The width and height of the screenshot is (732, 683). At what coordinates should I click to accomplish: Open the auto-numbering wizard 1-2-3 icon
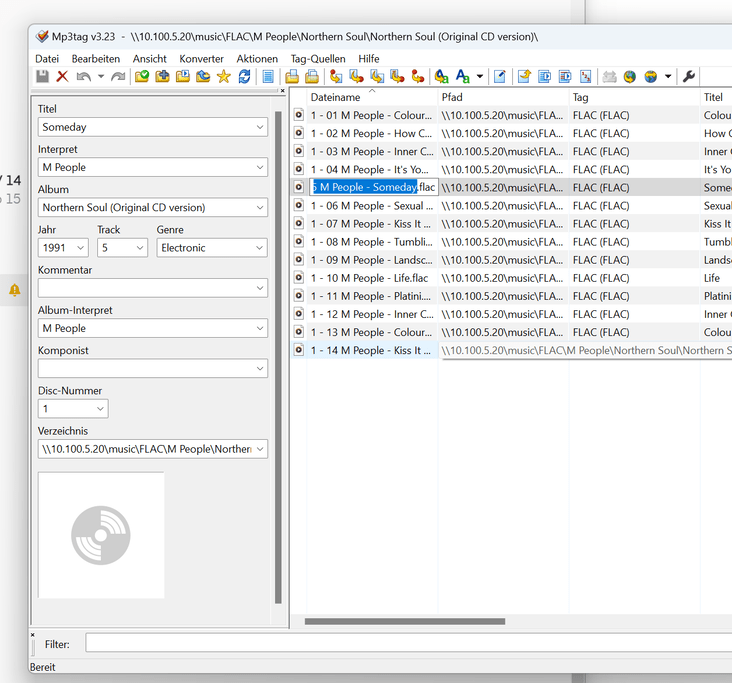(585, 76)
